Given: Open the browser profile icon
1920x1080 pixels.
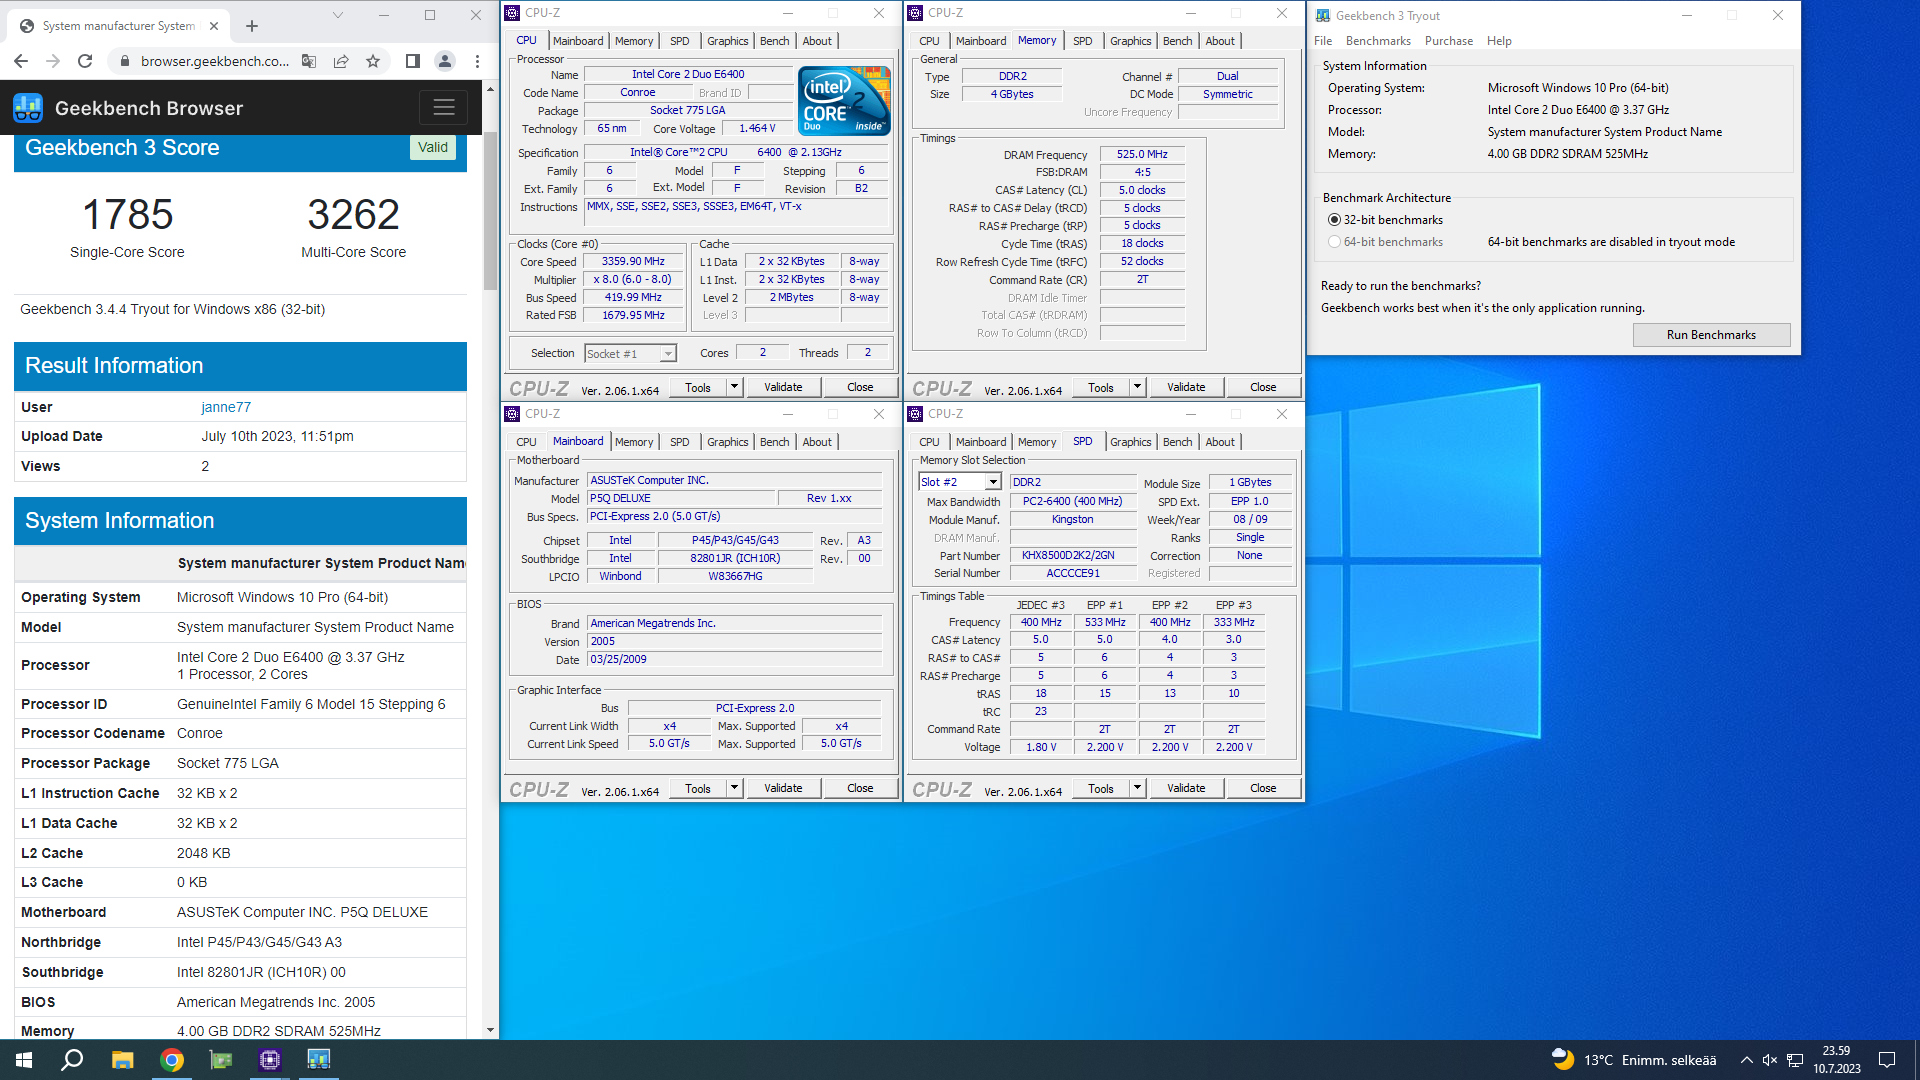Looking at the screenshot, I should point(445,61).
